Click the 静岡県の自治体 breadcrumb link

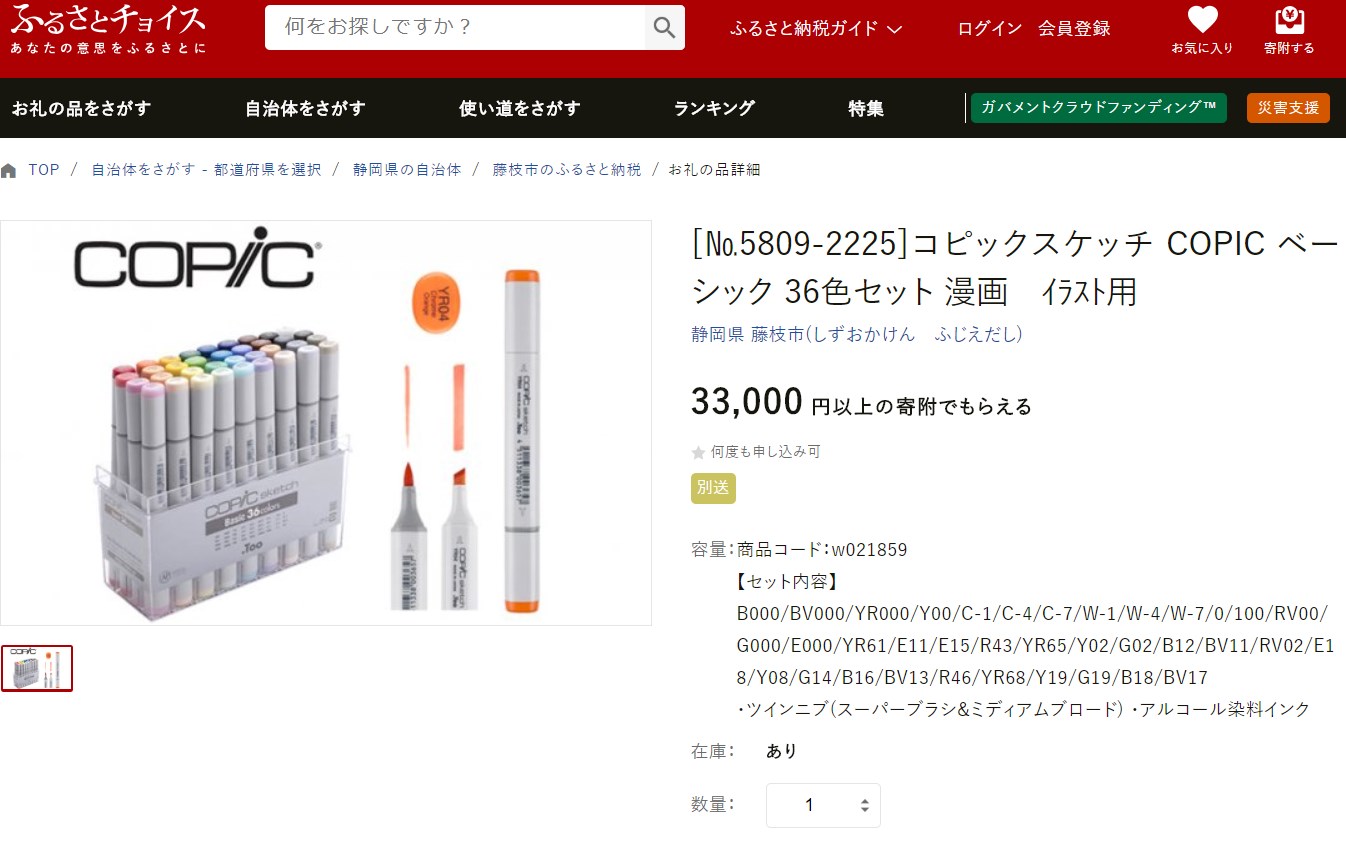click(407, 170)
